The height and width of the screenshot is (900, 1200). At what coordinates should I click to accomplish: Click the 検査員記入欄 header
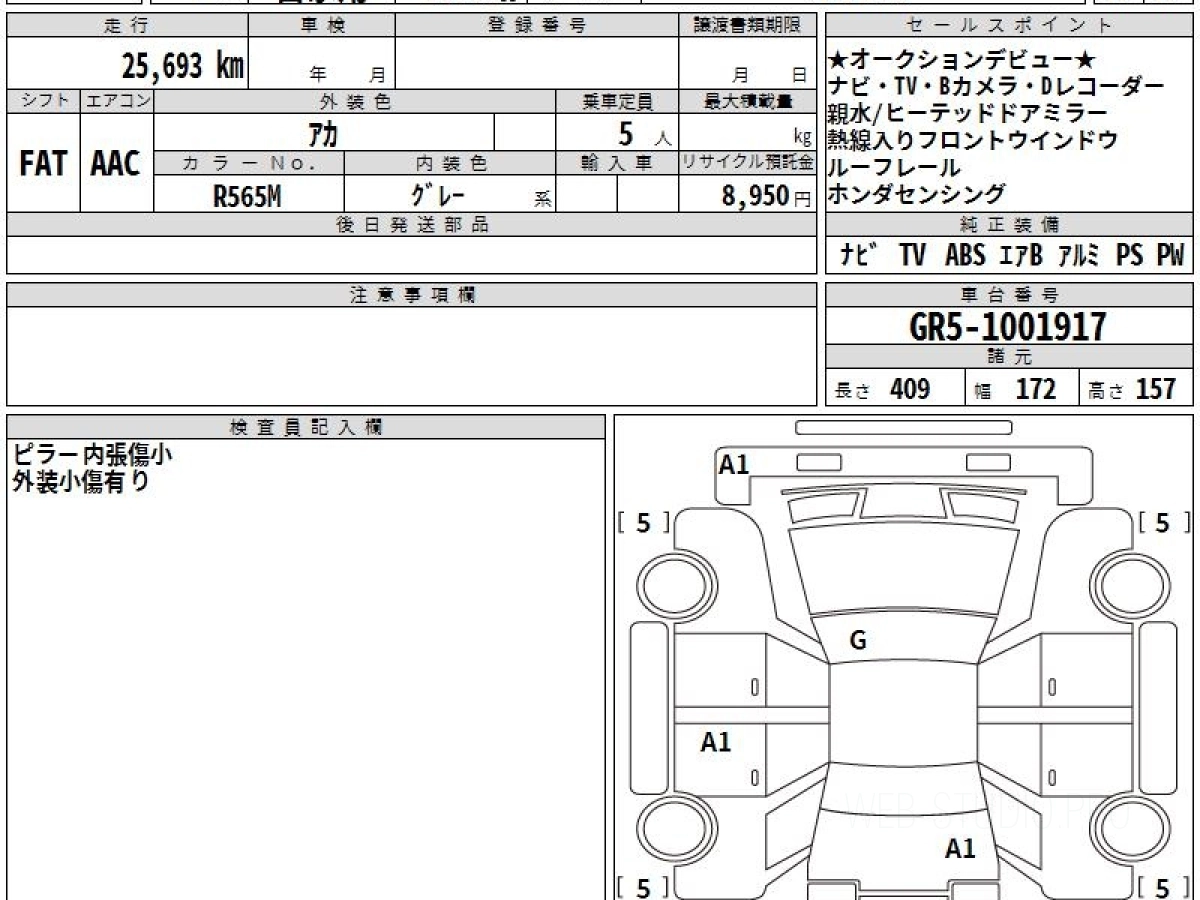pos(306,427)
